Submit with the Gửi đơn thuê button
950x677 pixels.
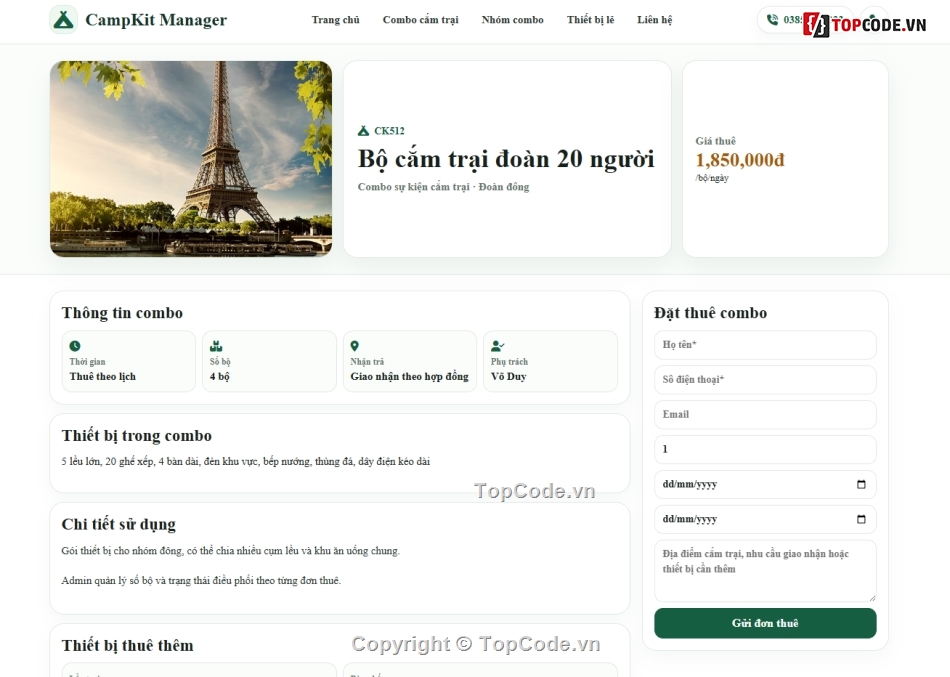(x=765, y=623)
